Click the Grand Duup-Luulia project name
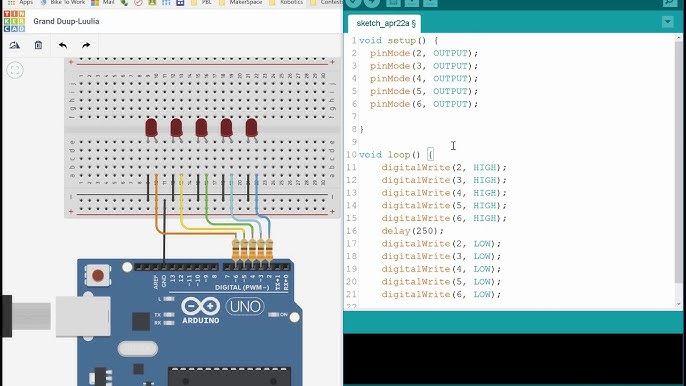 [x=66, y=21]
